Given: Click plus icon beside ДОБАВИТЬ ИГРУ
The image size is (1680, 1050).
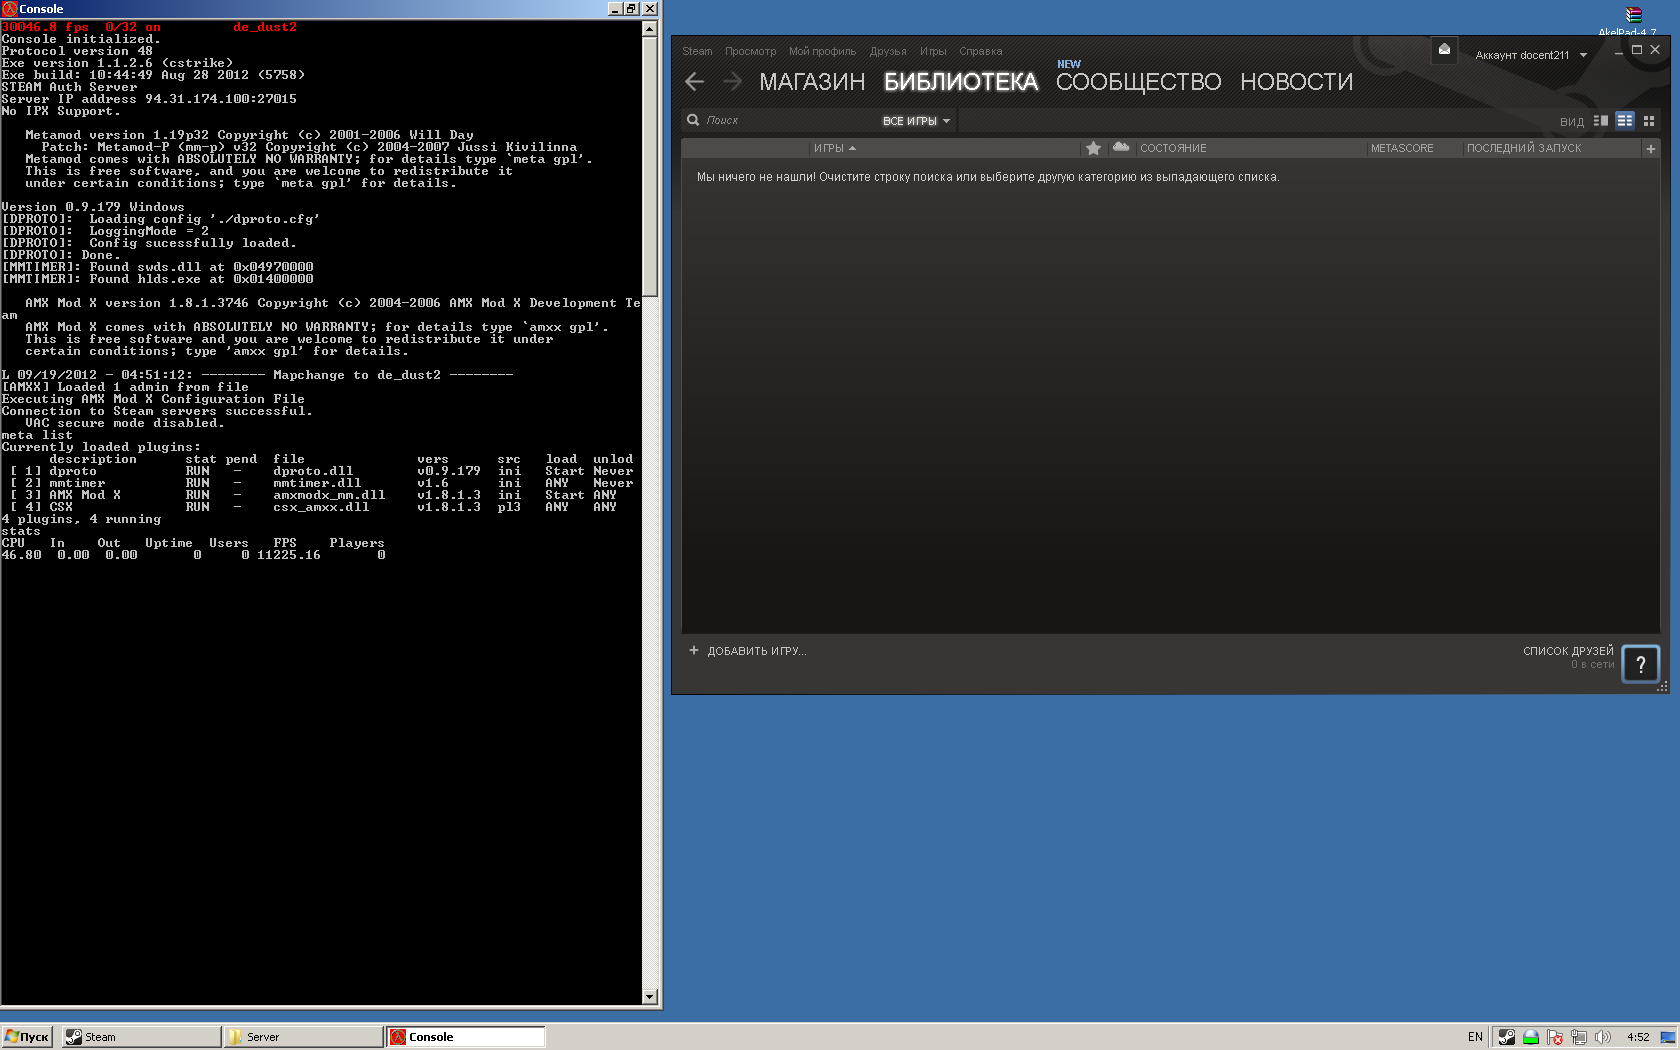Looking at the screenshot, I should click(694, 650).
